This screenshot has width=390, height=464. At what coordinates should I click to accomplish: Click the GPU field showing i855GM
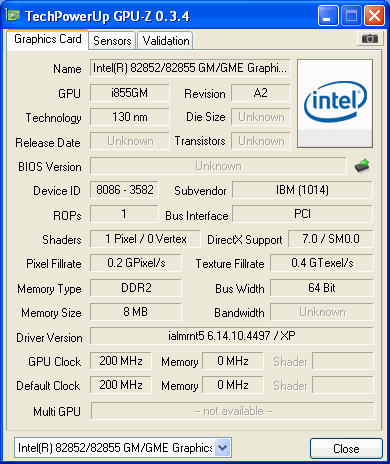coord(130,93)
